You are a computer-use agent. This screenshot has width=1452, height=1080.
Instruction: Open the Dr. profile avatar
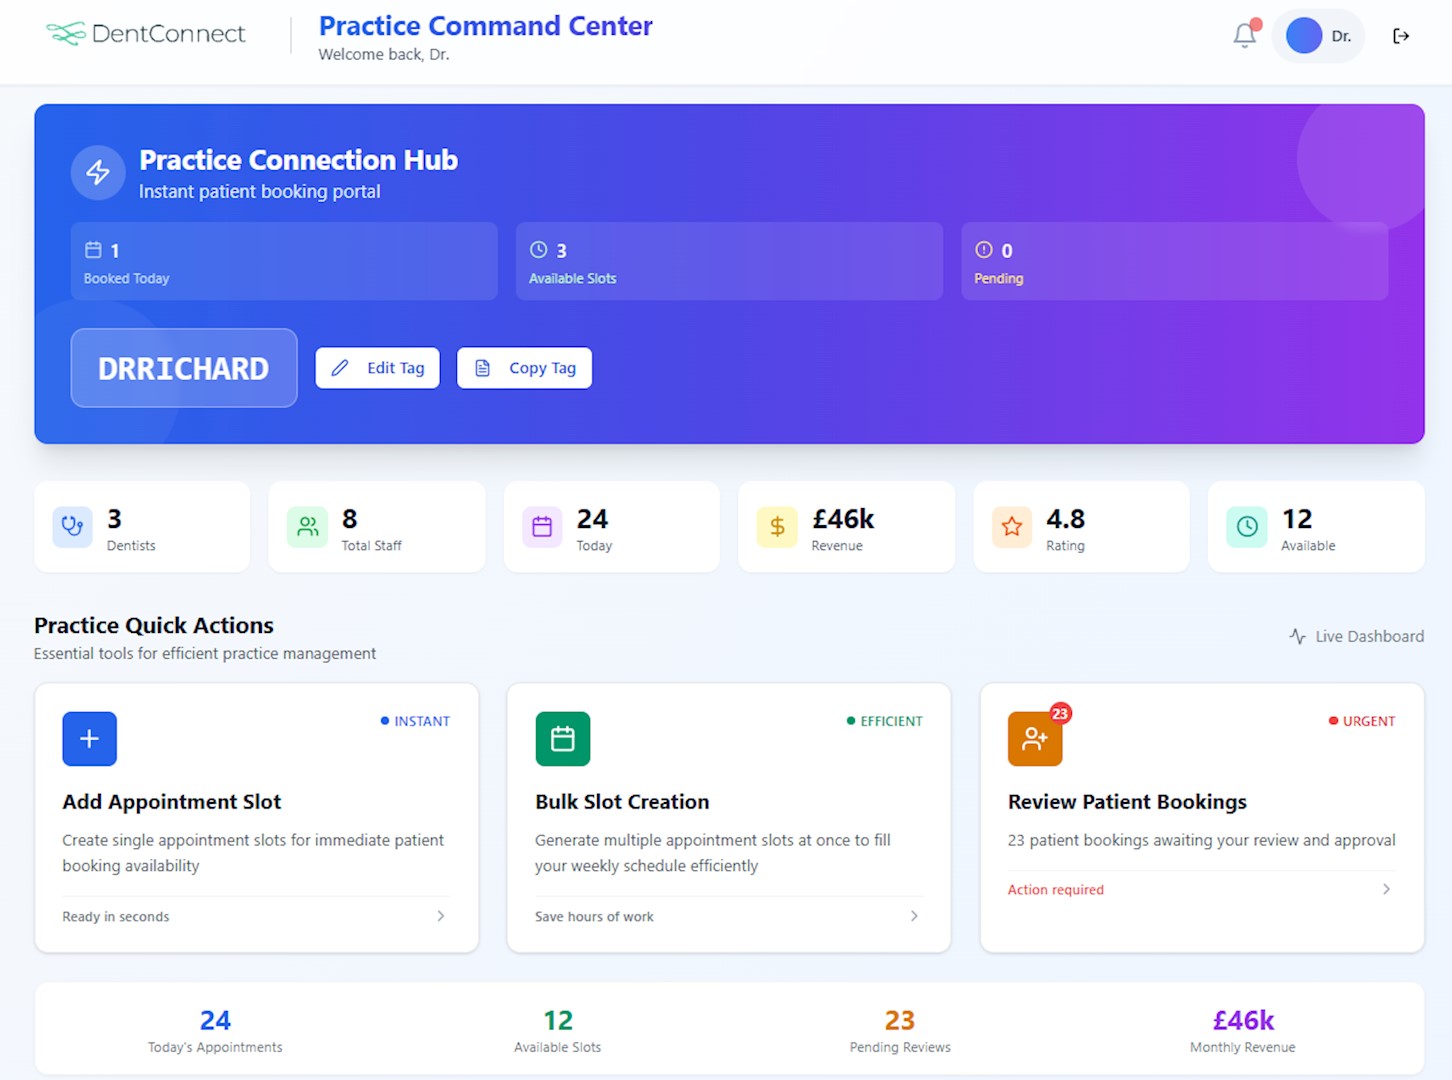[x=1304, y=35]
